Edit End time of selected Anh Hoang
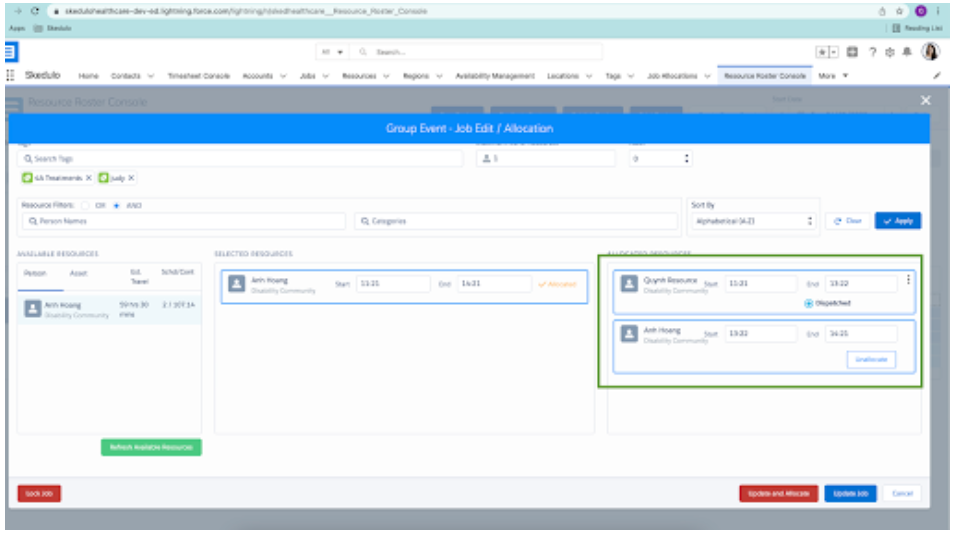The height and width of the screenshot is (533, 953). click(494, 284)
